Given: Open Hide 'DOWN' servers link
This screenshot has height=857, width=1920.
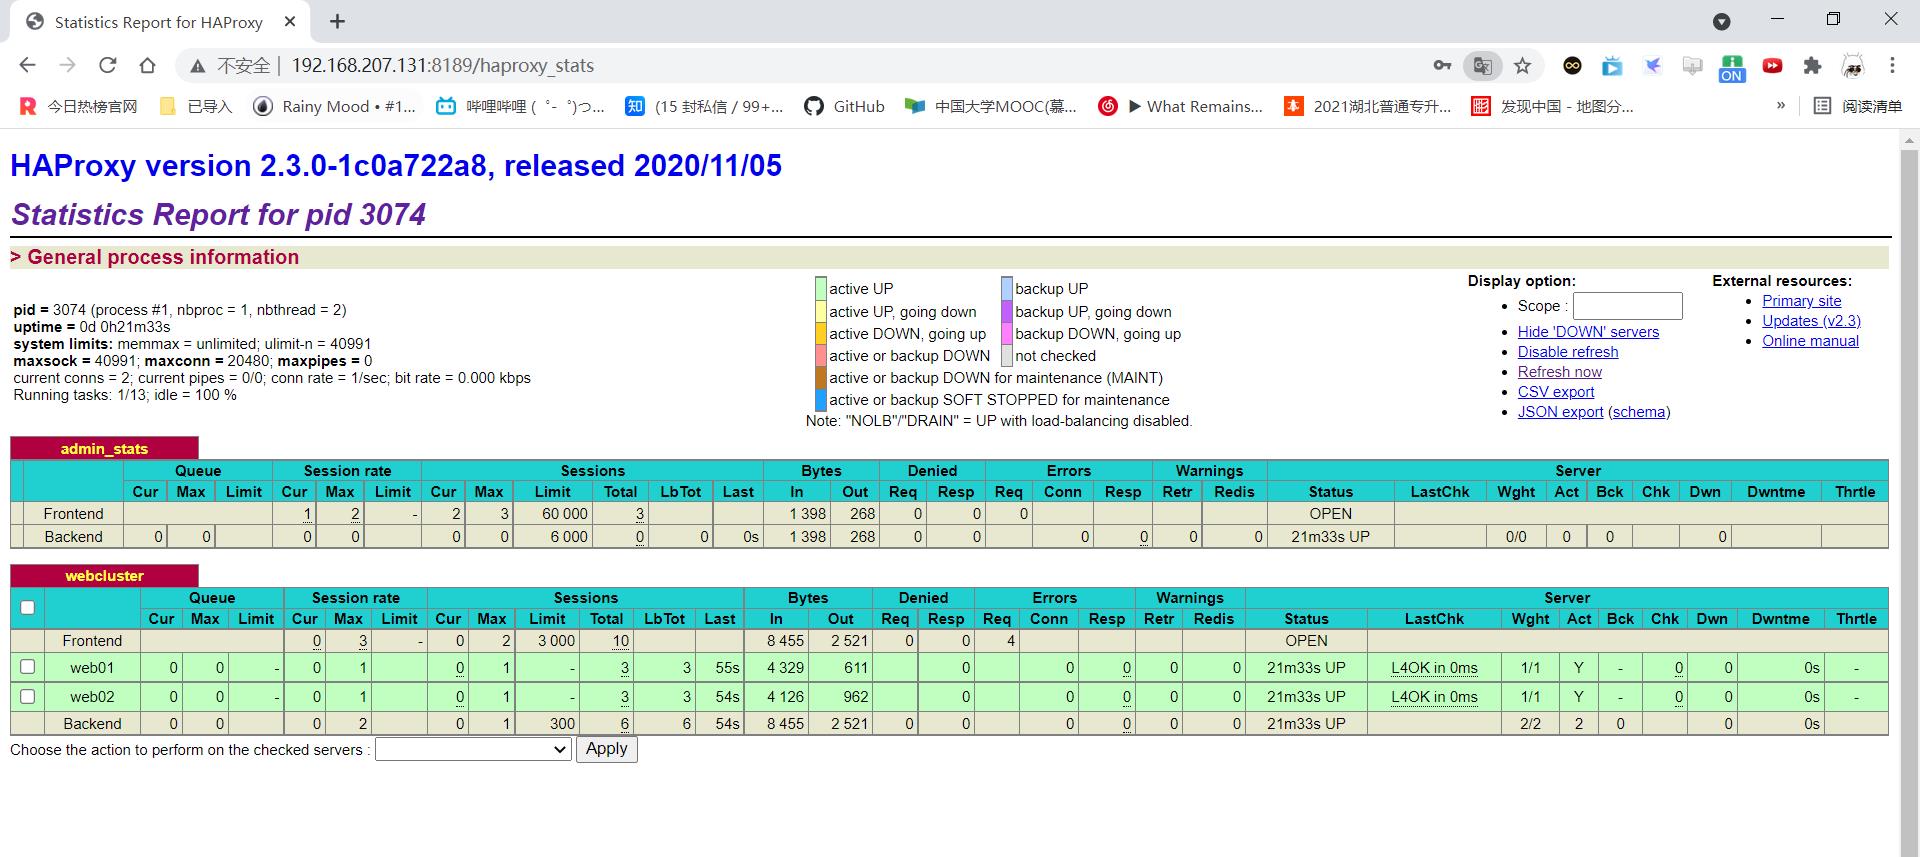Looking at the screenshot, I should point(1588,332).
